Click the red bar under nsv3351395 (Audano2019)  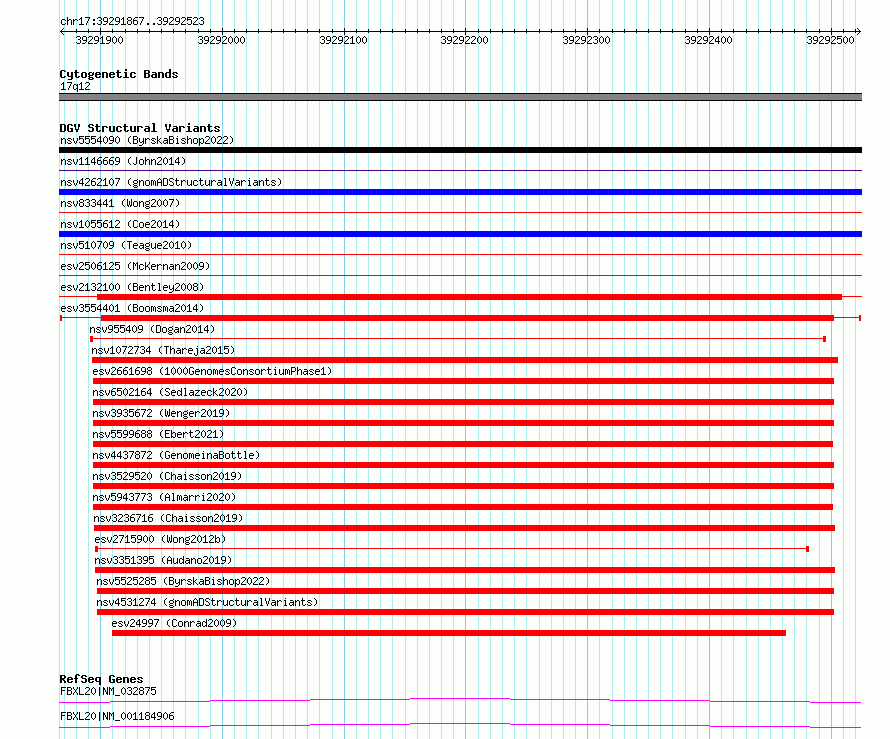465,570
